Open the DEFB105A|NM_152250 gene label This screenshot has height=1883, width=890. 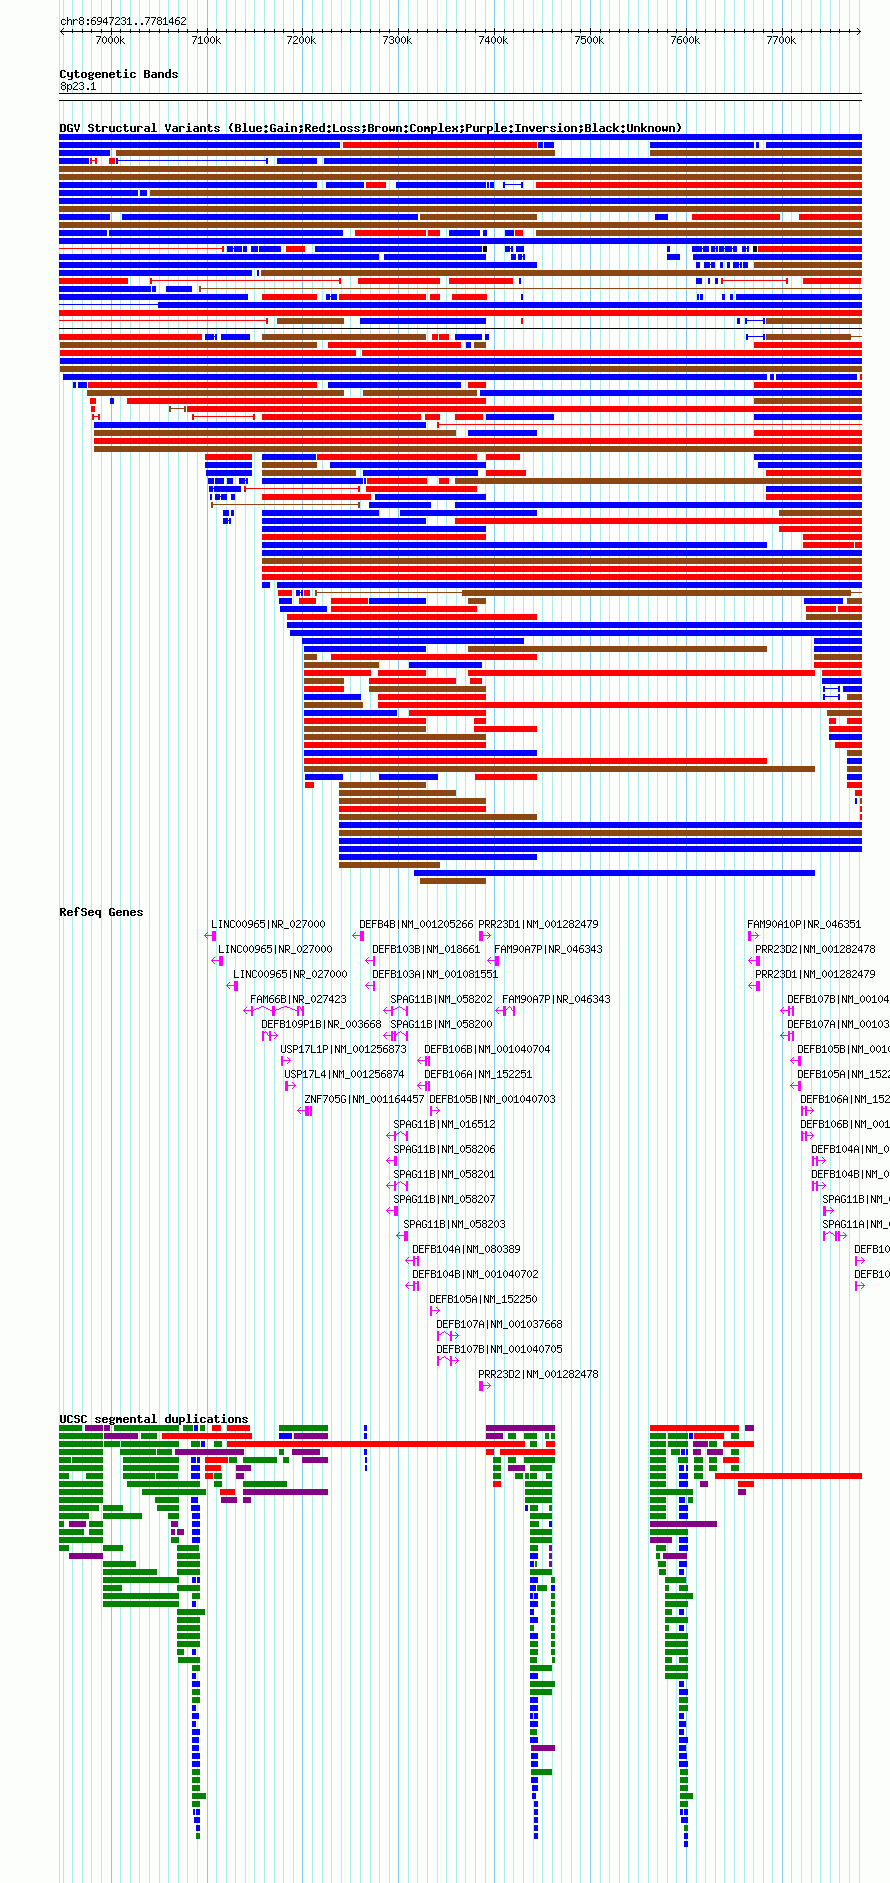click(483, 1299)
